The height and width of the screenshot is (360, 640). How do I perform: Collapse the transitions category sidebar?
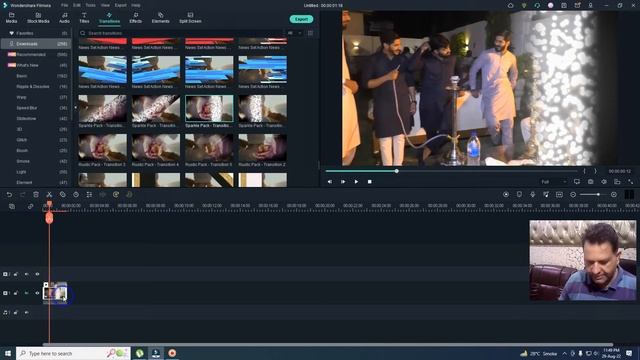(x=75, y=107)
